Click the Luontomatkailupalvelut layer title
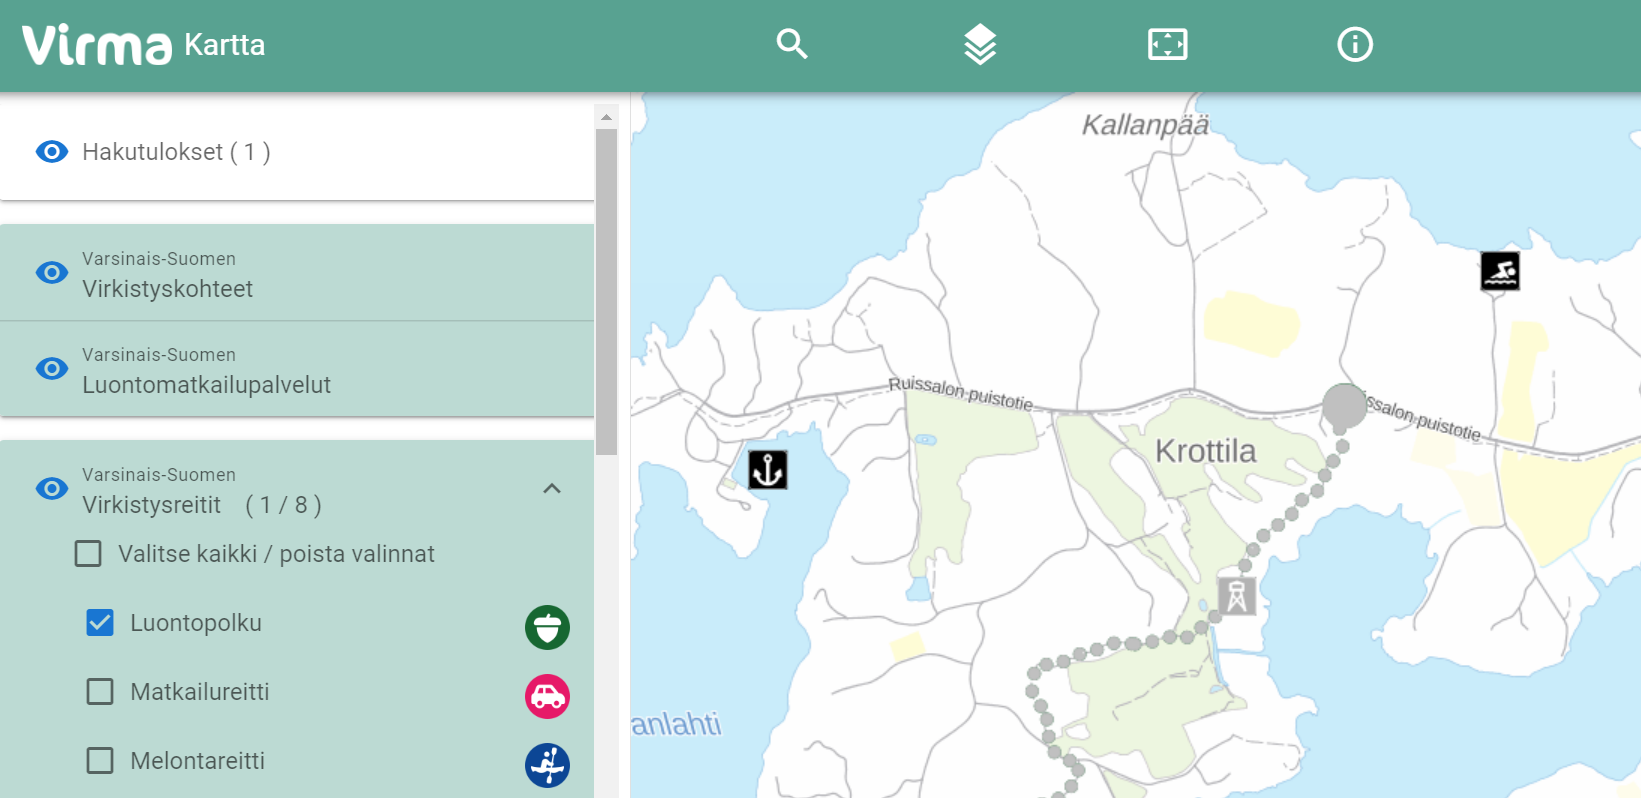The width and height of the screenshot is (1641, 798). pyautogui.click(x=206, y=385)
